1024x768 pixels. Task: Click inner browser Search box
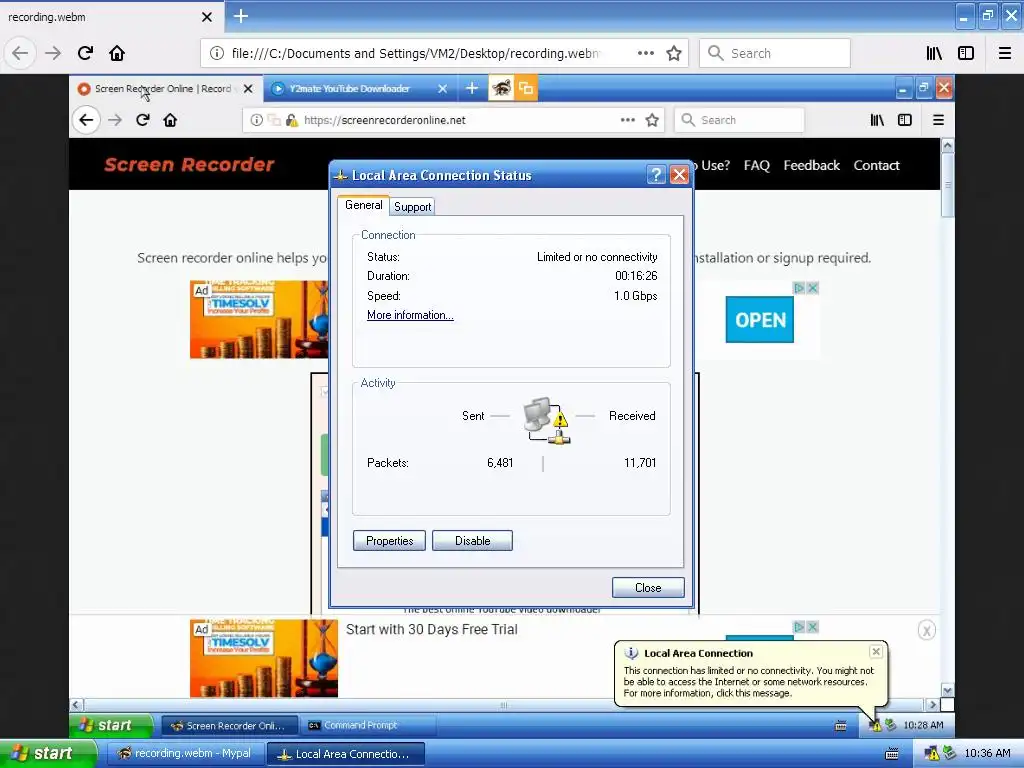tap(739, 120)
